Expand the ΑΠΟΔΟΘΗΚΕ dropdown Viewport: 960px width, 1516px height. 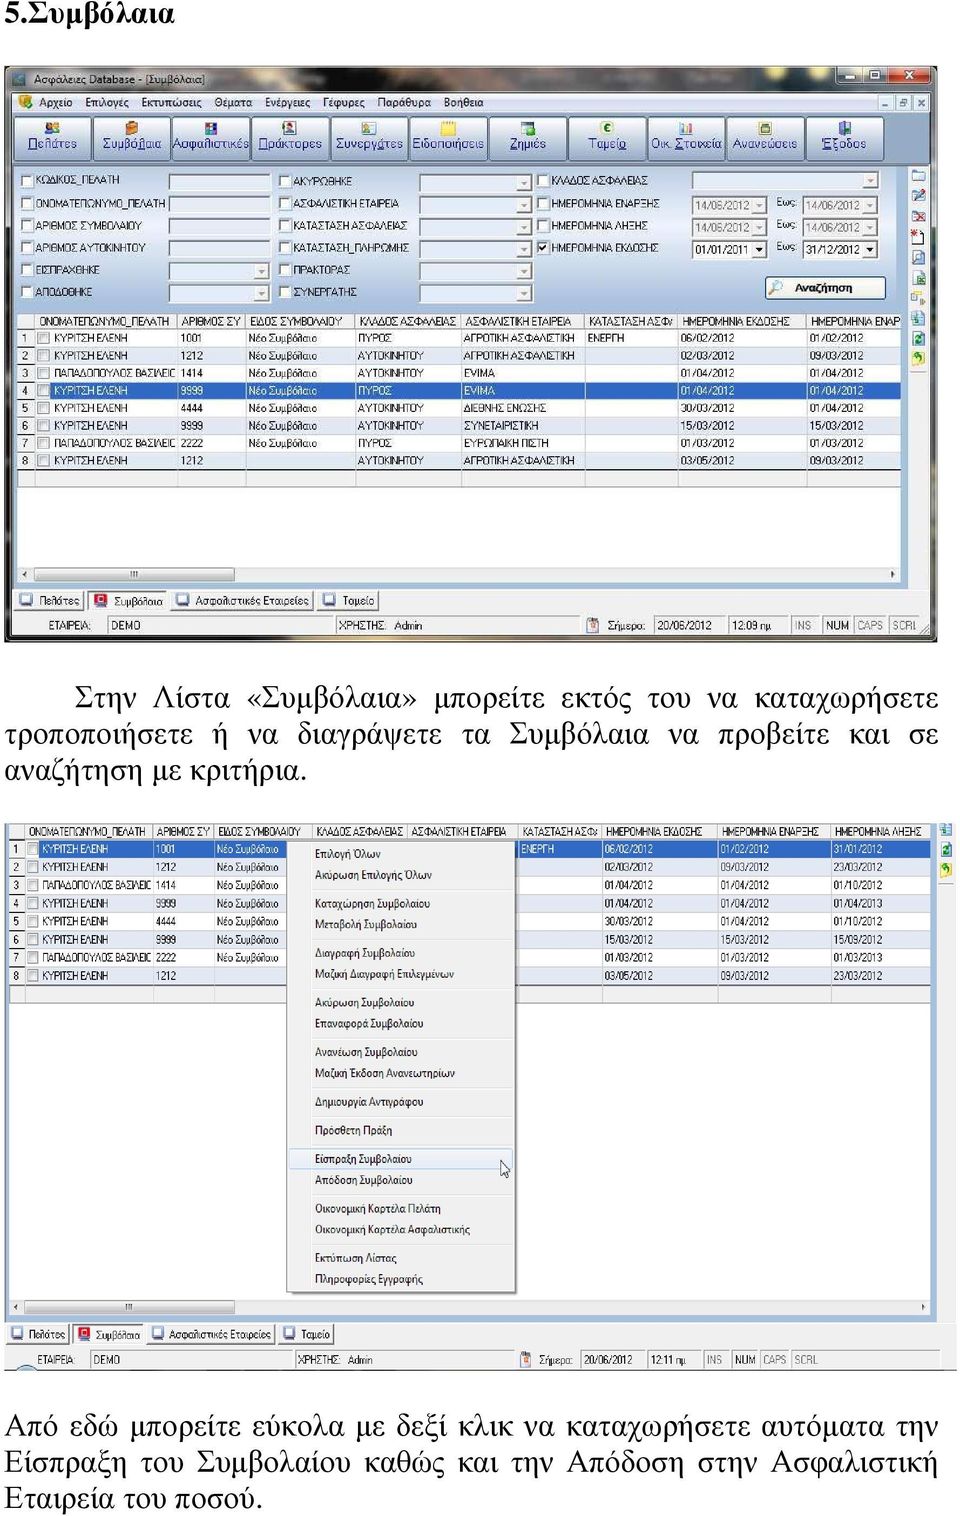(x=261, y=293)
